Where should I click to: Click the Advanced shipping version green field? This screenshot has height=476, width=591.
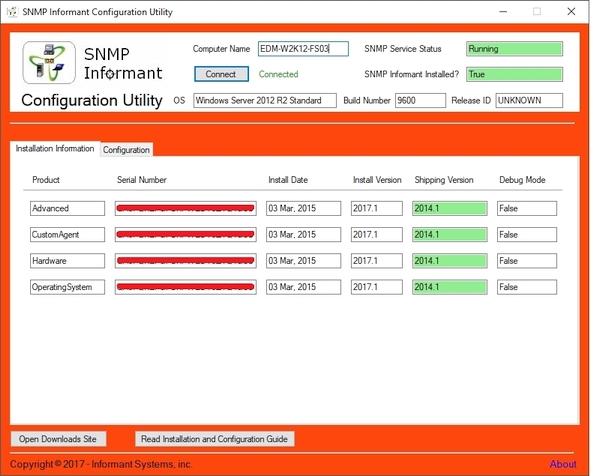click(450, 208)
